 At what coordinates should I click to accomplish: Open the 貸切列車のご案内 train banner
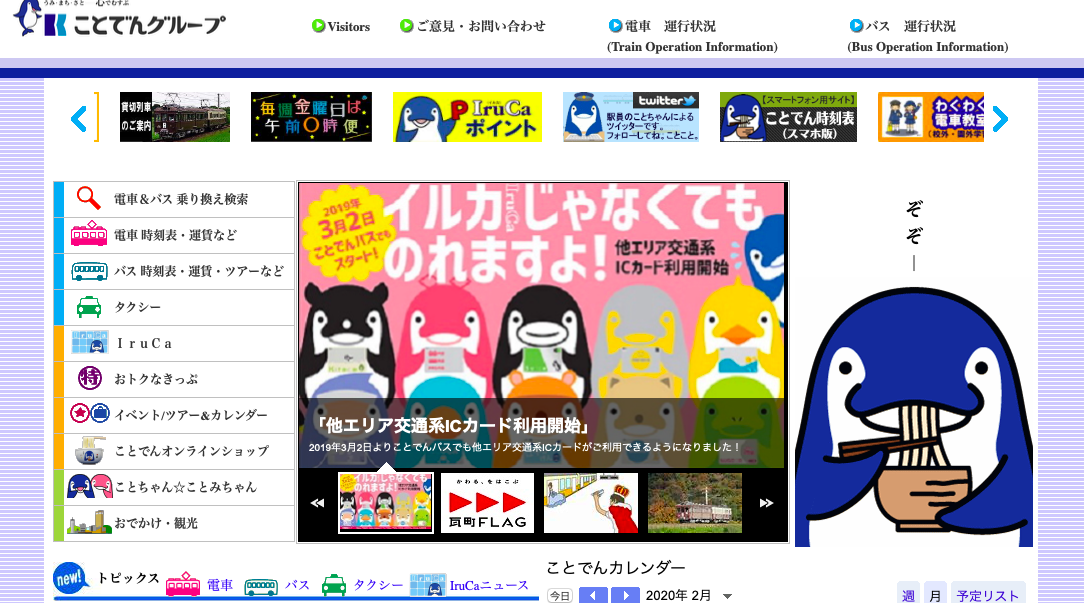click(x=175, y=117)
